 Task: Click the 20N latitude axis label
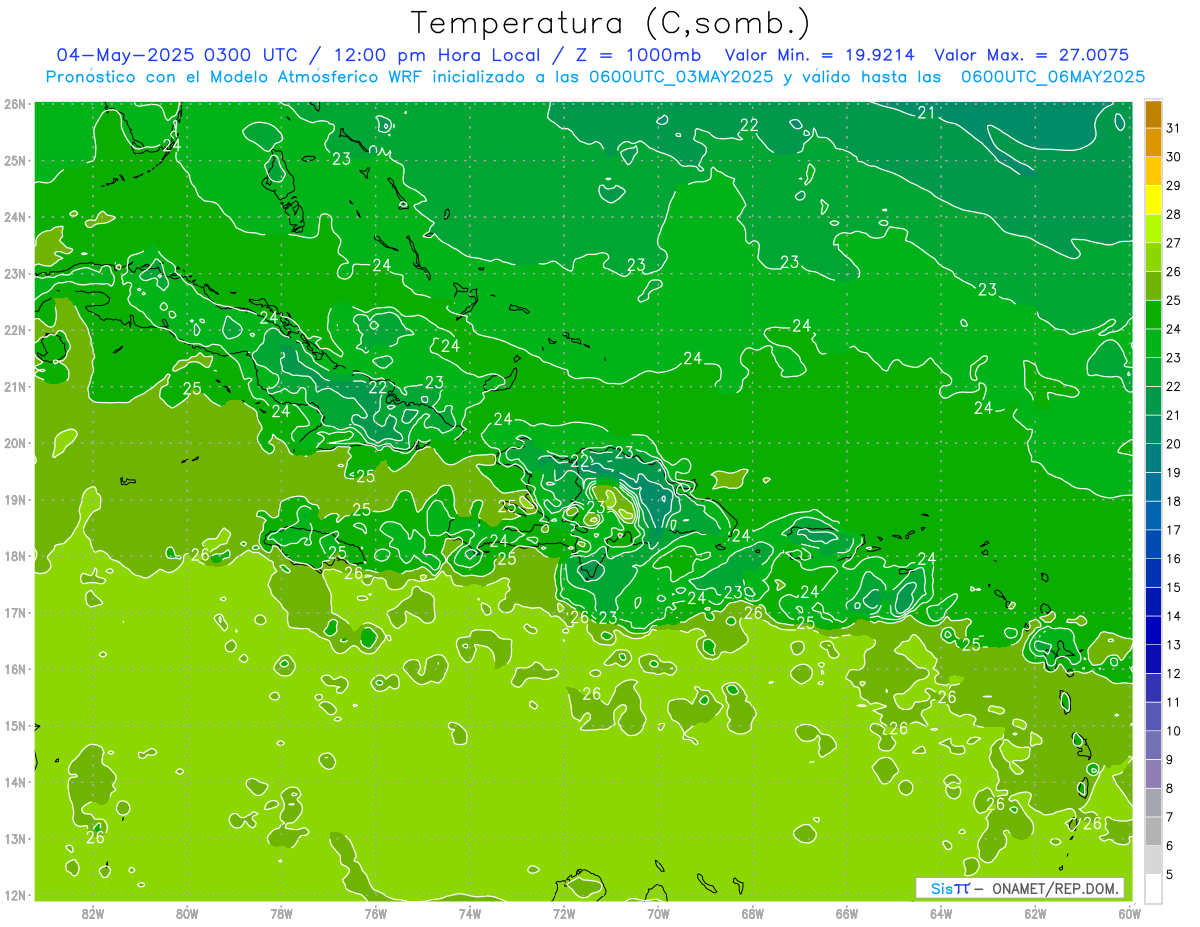coord(14,443)
